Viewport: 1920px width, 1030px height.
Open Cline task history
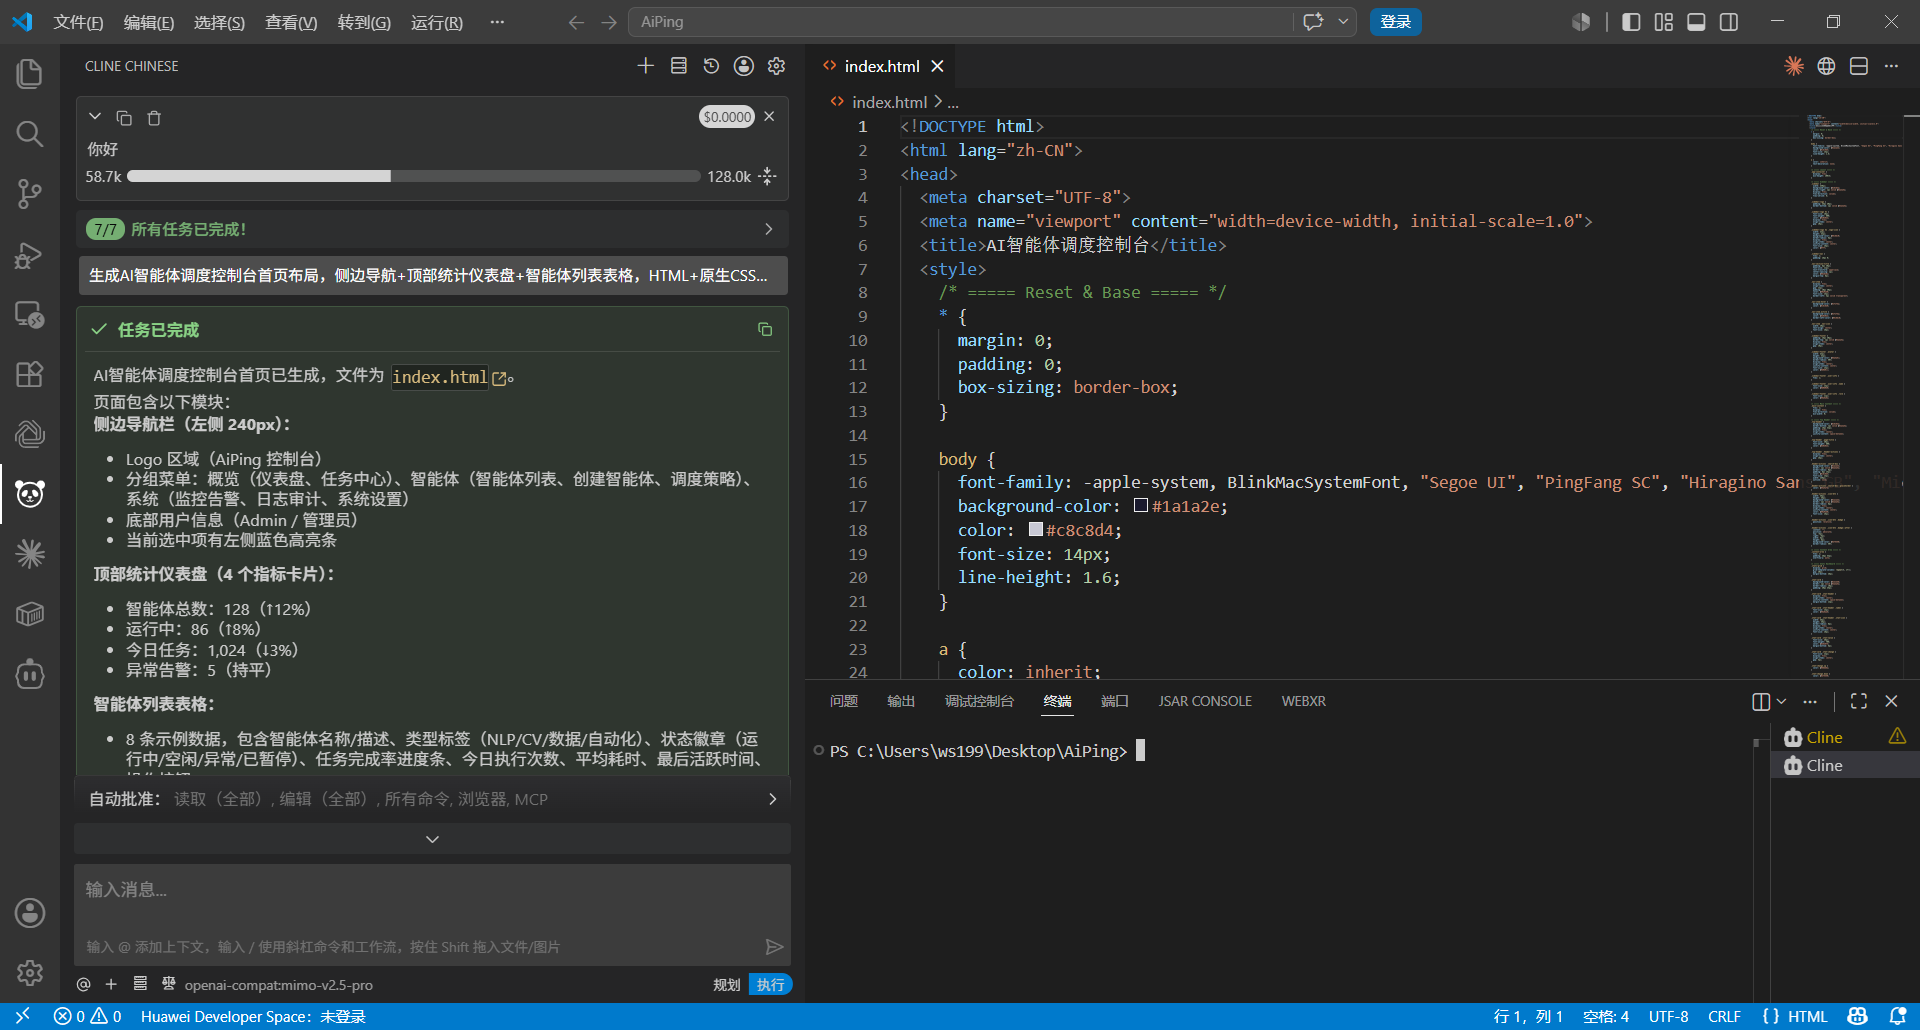(711, 66)
